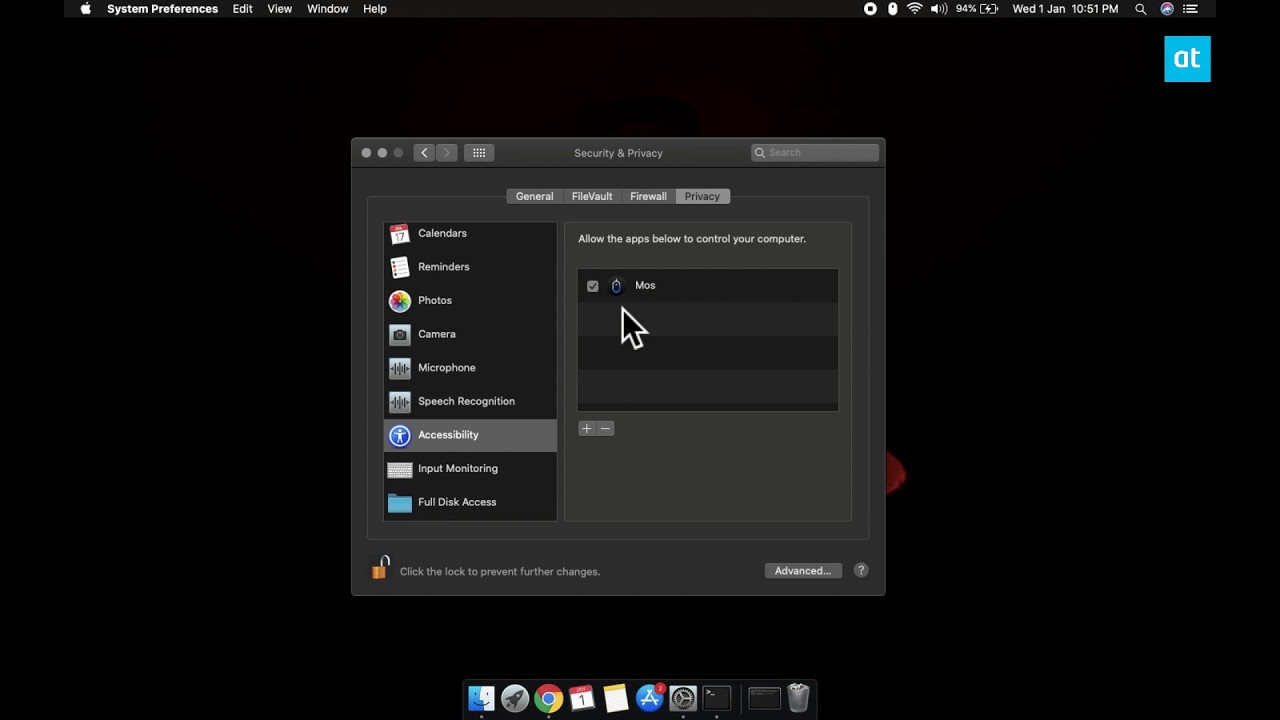Screen dimensions: 1280x720
Task: Open Terminal from the Dock
Action: (716, 696)
